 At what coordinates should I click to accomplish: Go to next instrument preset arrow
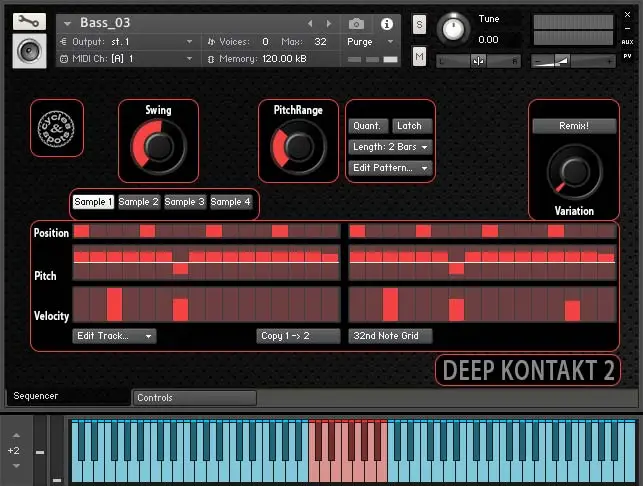click(x=328, y=24)
